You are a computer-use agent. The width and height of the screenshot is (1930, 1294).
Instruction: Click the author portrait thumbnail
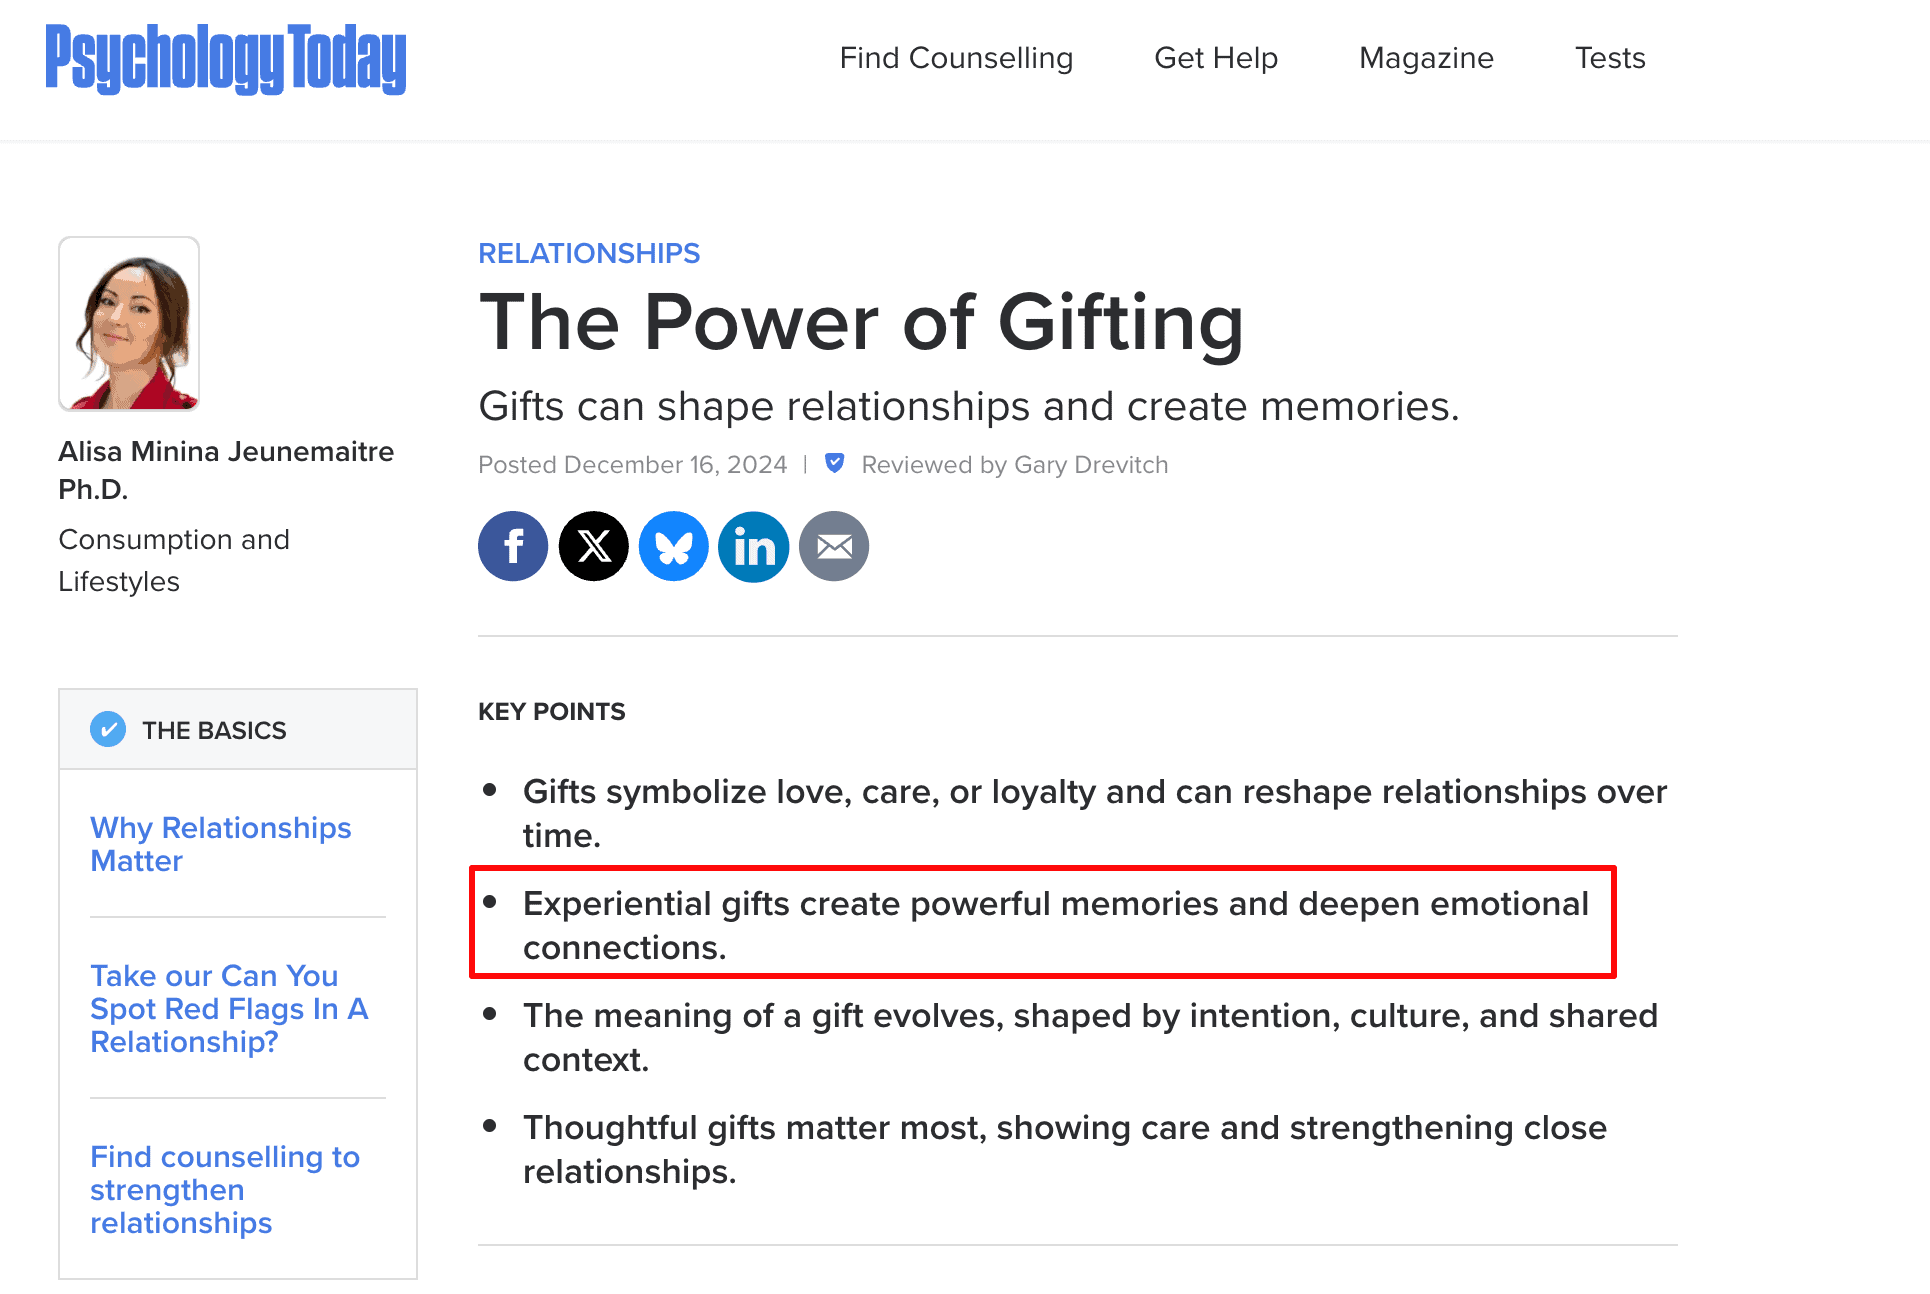130,324
